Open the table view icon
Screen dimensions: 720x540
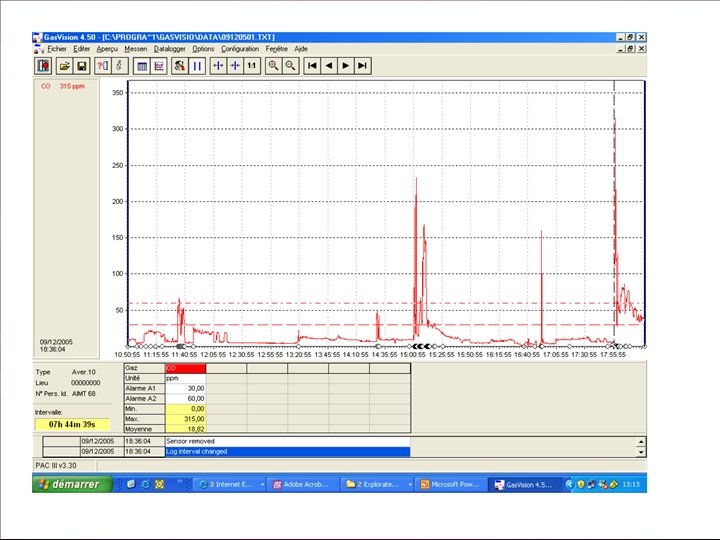[142, 65]
